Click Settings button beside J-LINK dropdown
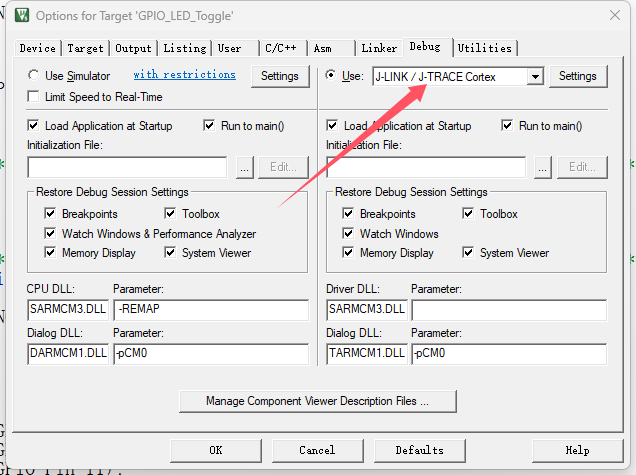 click(x=577, y=76)
